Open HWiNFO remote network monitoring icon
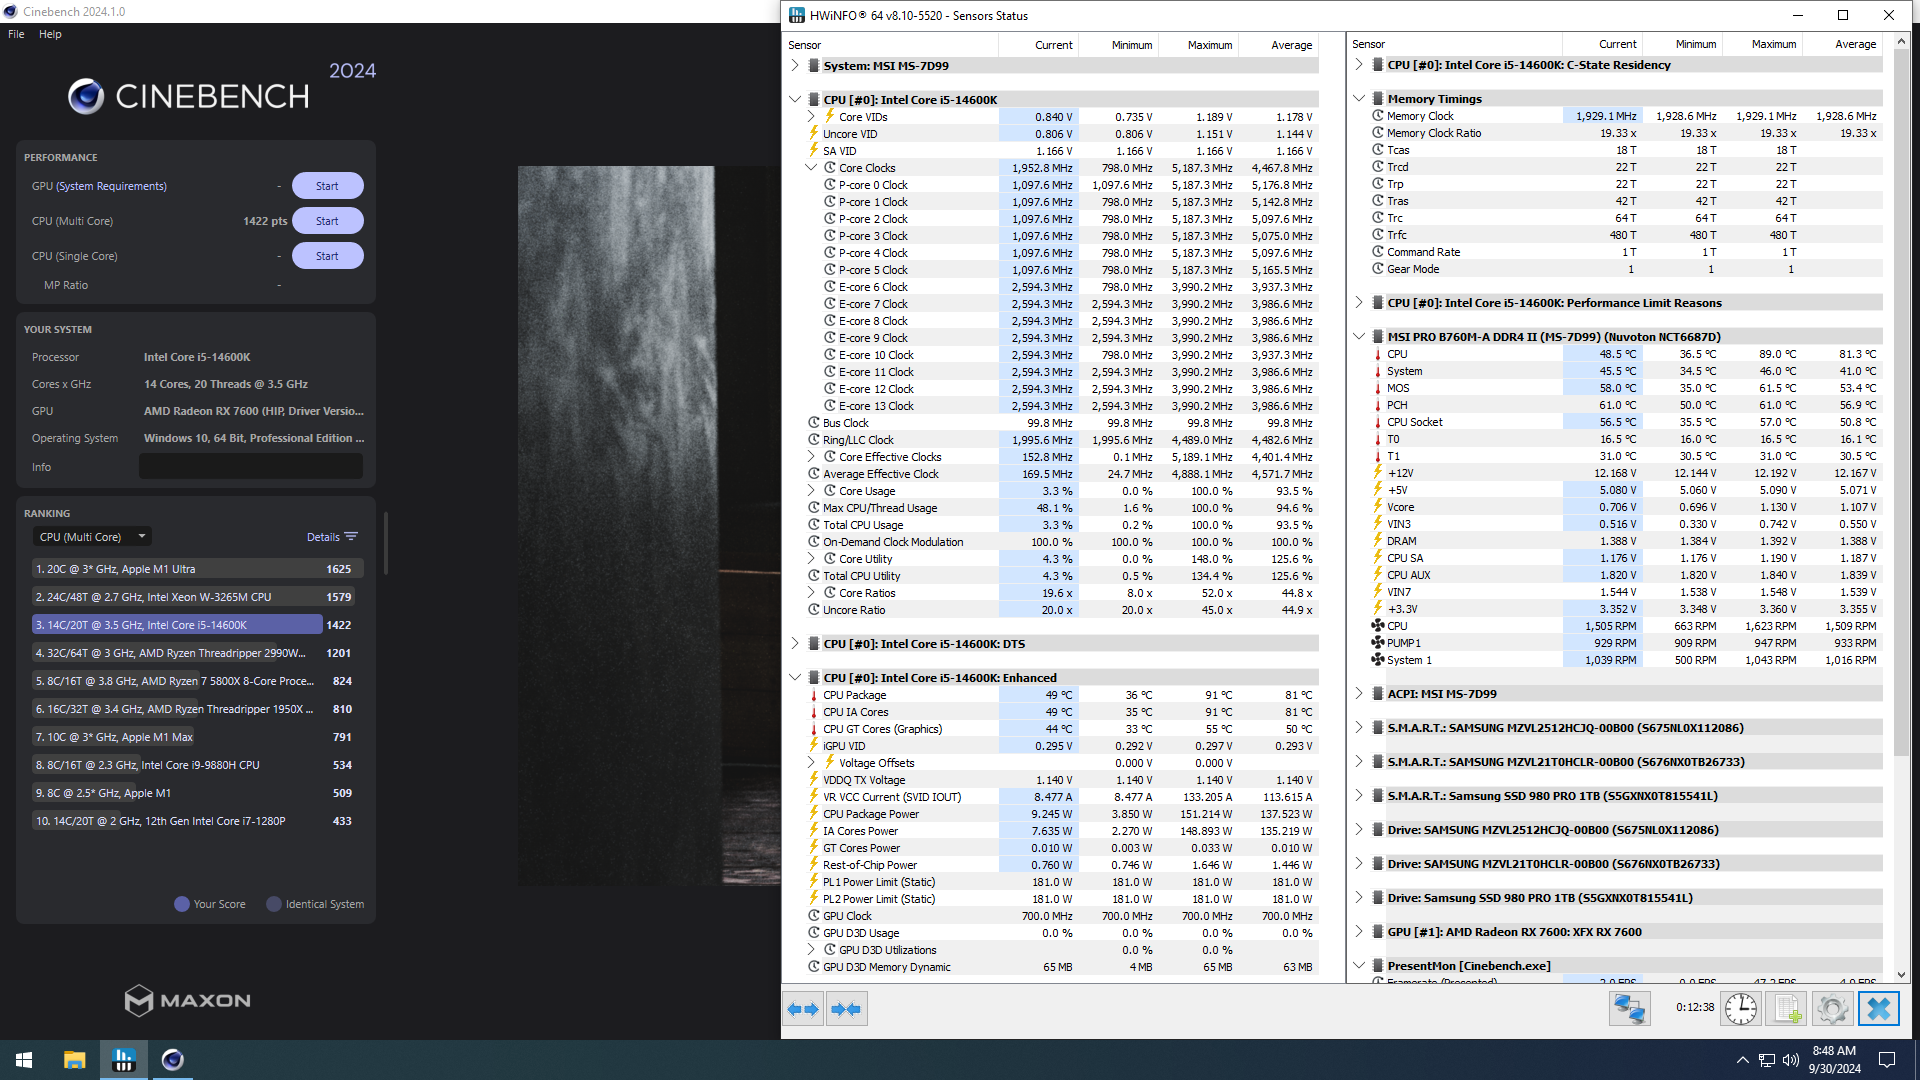The width and height of the screenshot is (1920, 1080). coord(1629,1008)
